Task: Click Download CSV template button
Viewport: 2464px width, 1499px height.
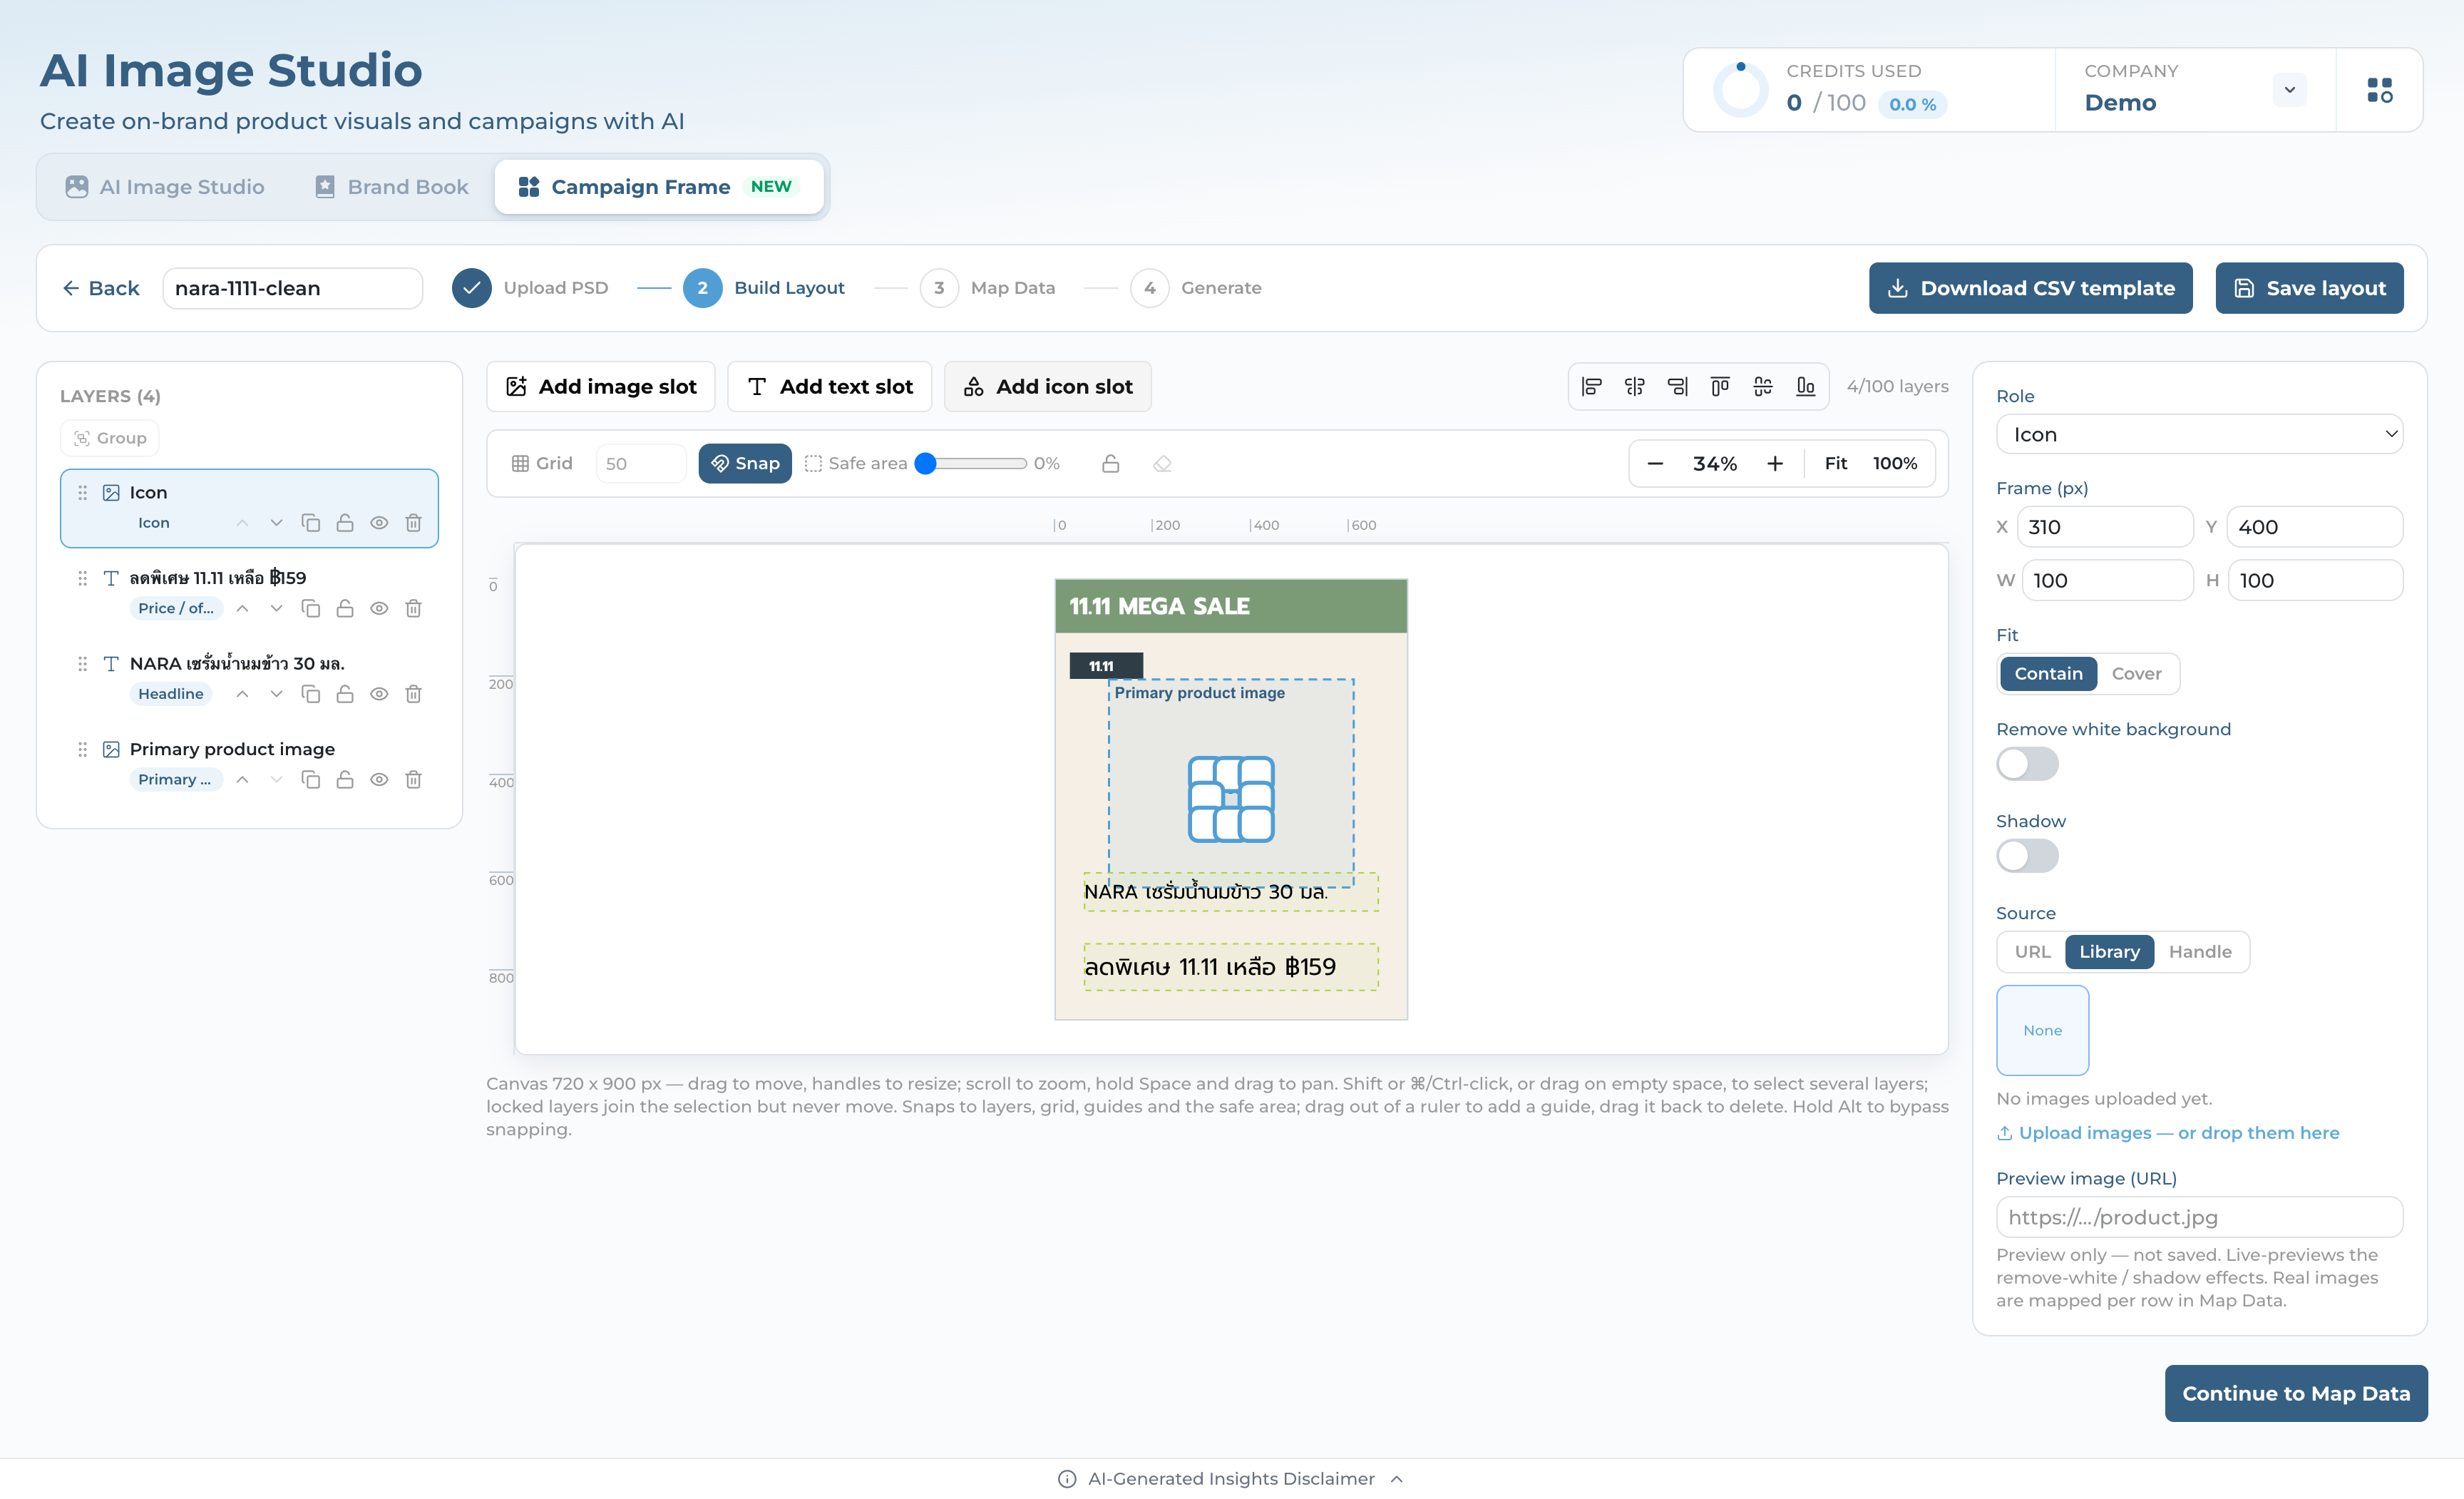Action: pos(2030,289)
